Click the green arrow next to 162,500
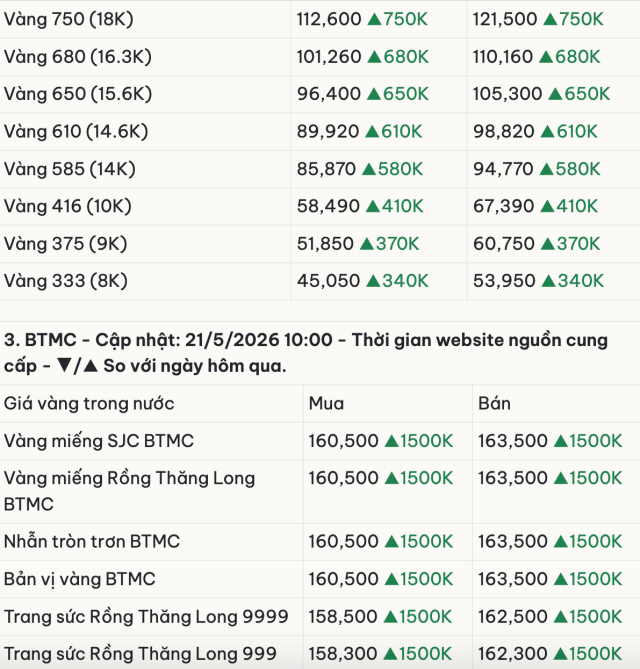Image resolution: width=640 pixels, height=669 pixels. tap(561, 617)
